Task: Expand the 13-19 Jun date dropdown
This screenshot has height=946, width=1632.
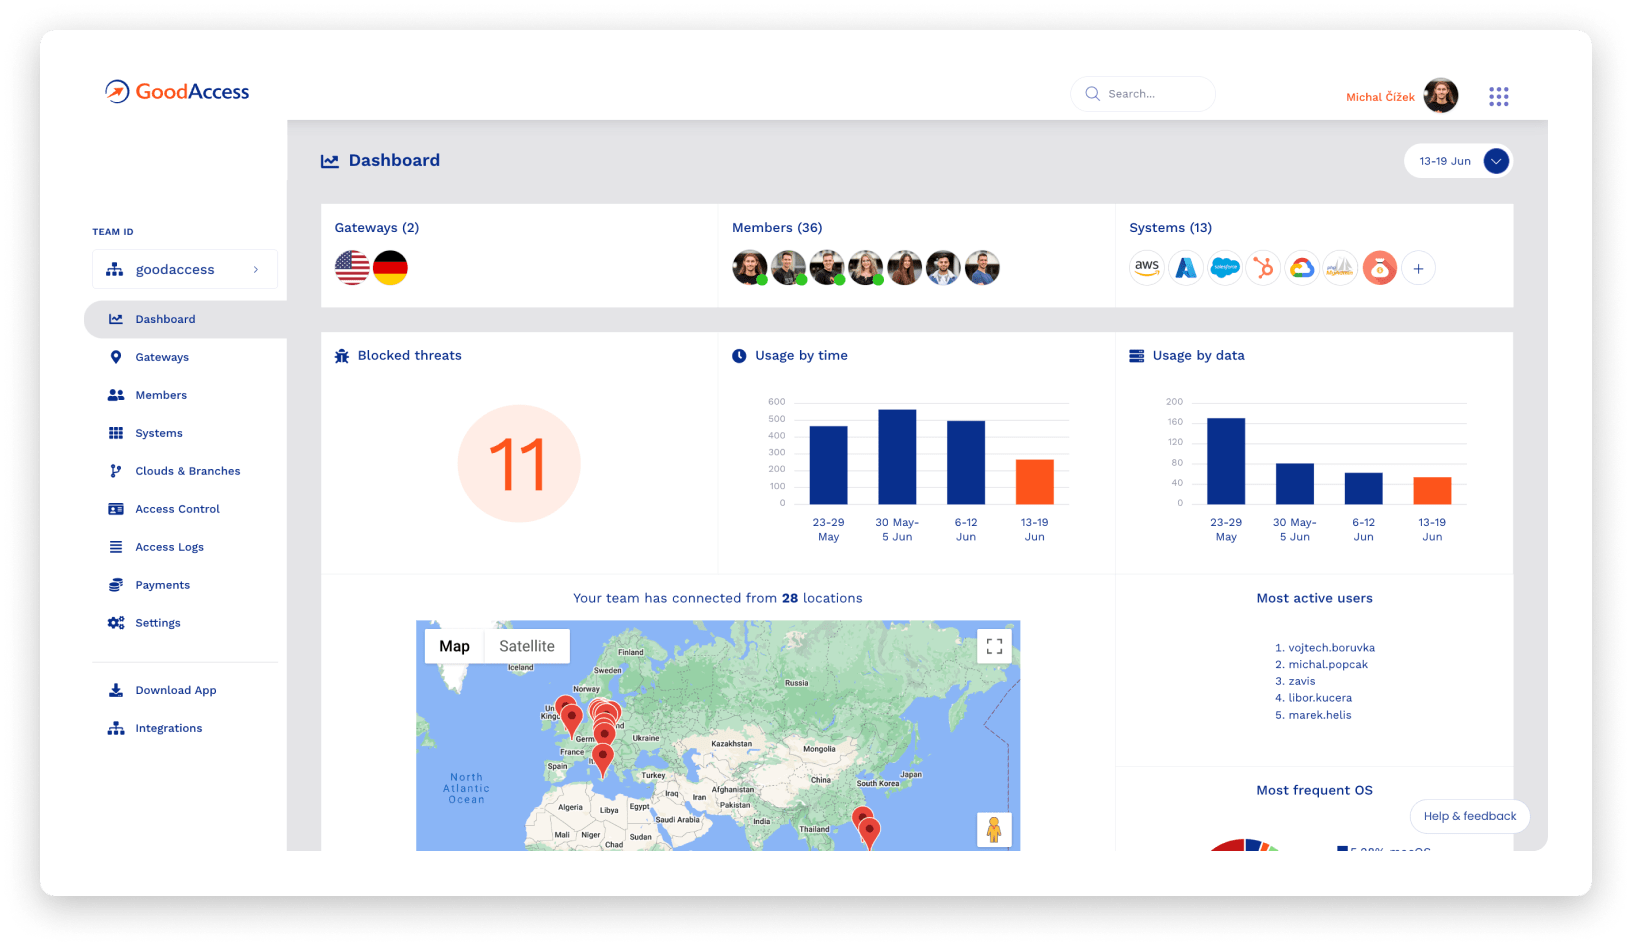Action: (x=1496, y=161)
